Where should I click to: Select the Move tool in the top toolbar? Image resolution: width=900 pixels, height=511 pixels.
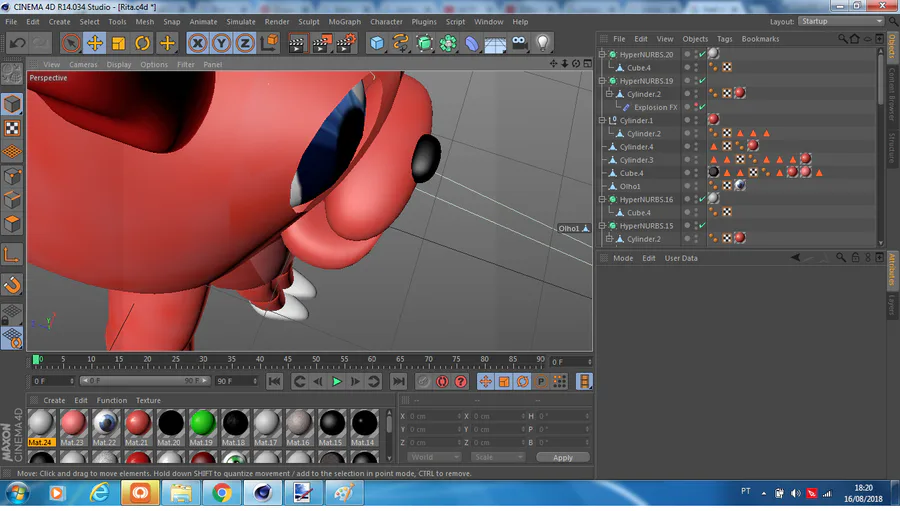[94, 43]
